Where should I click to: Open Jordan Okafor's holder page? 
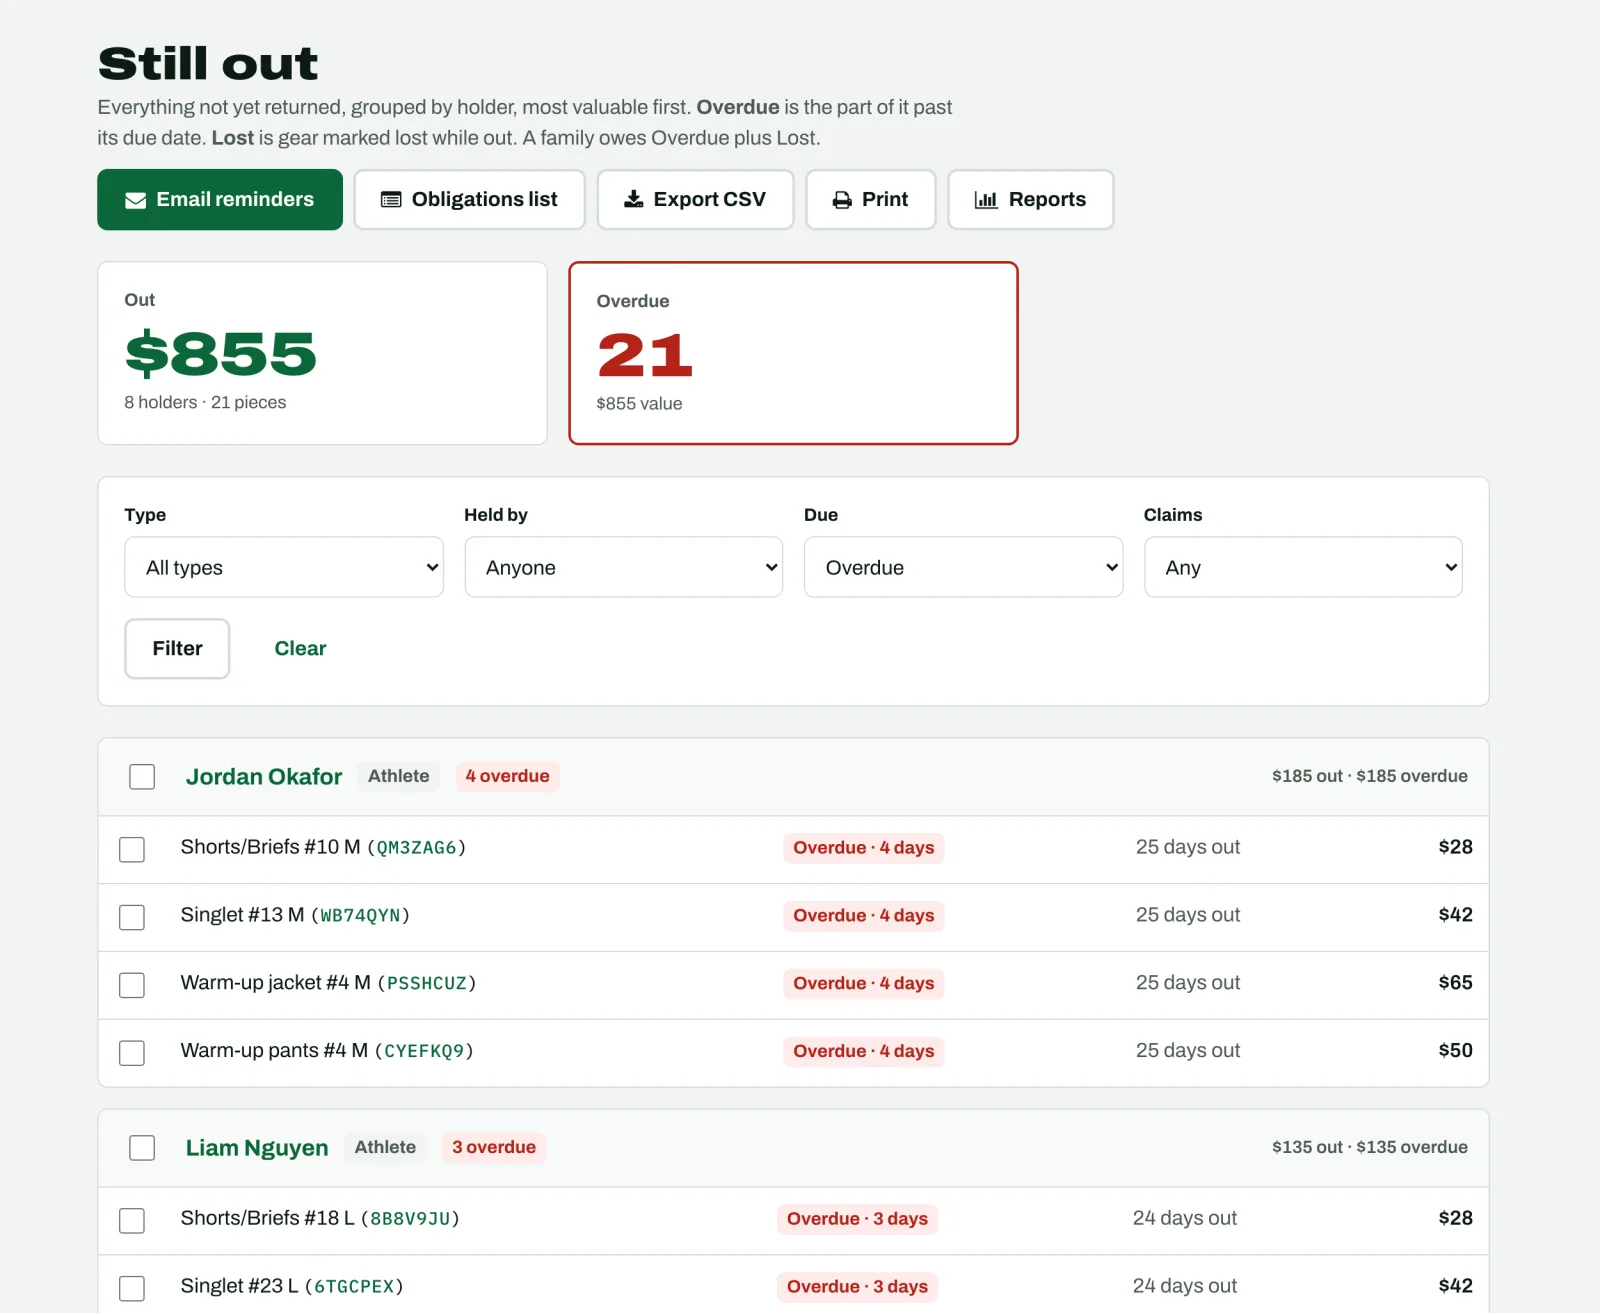264,777
